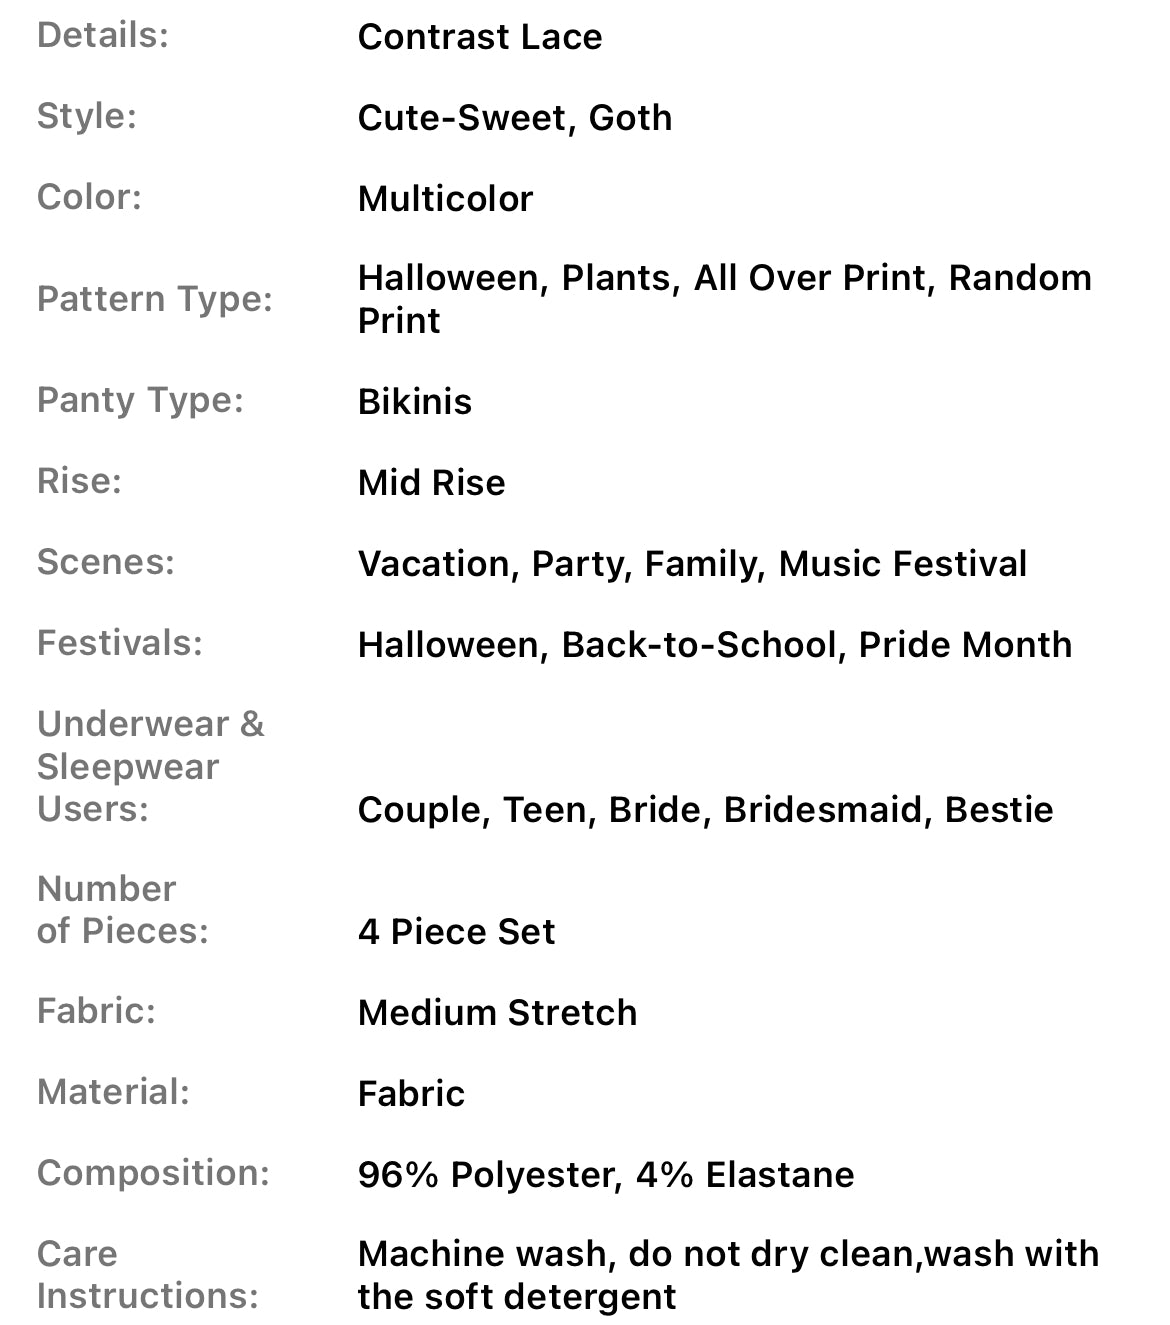1170x1325 pixels.
Task: Tap 'Halloween, Back-to-School, Pride Month' value
Action: pyautogui.click(x=714, y=645)
